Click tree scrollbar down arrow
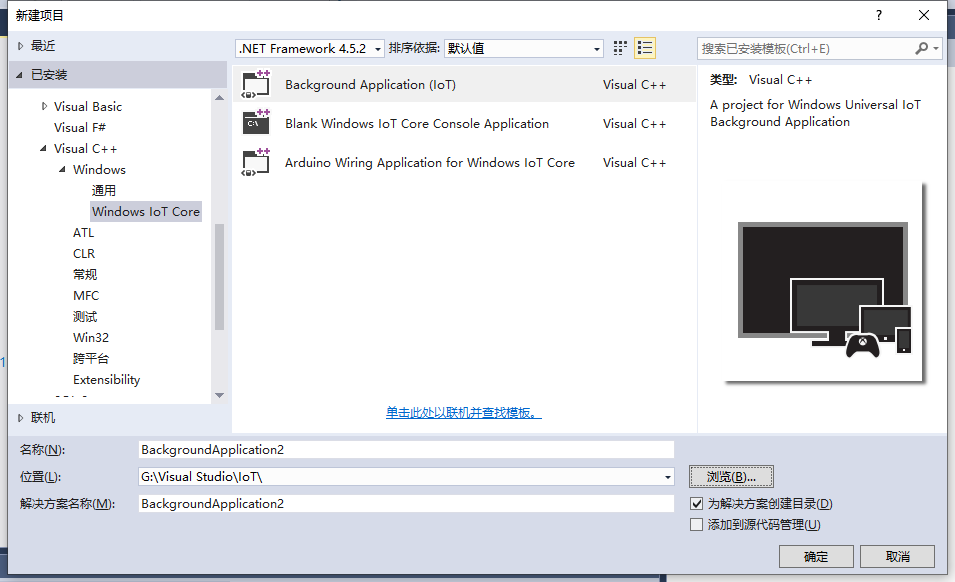The width and height of the screenshot is (955, 582). pos(219,396)
